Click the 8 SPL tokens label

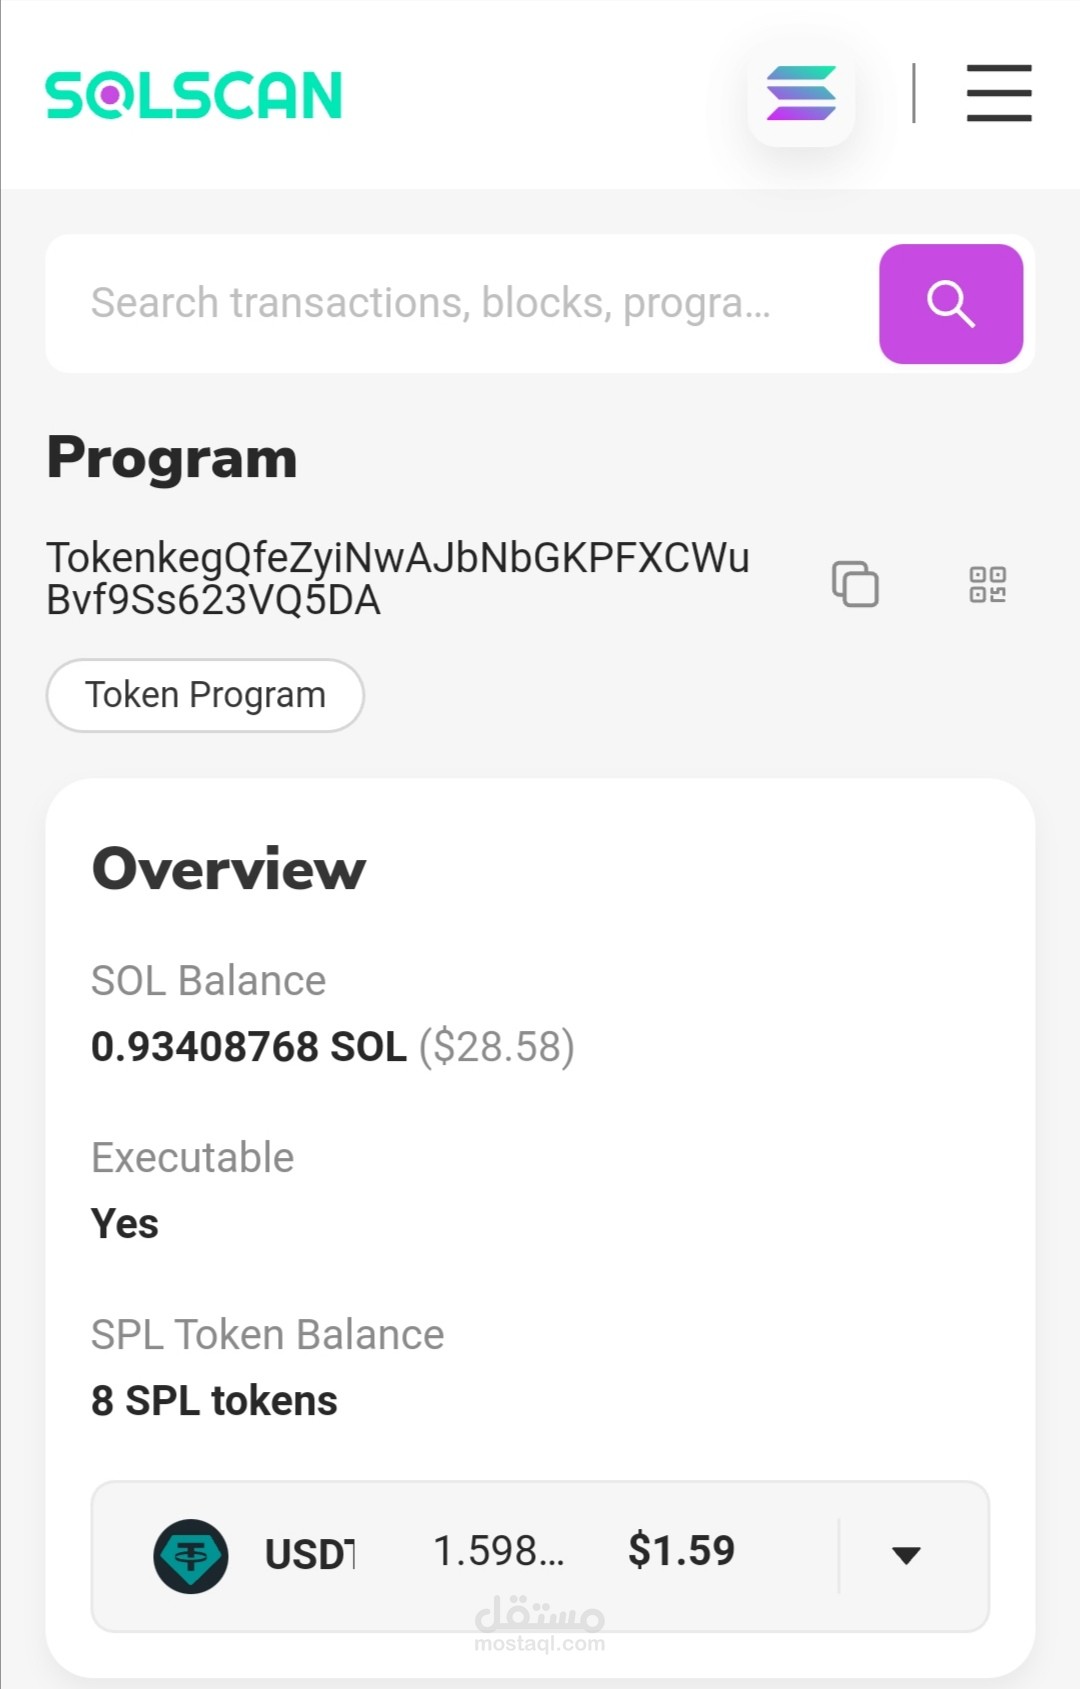[214, 1401]
